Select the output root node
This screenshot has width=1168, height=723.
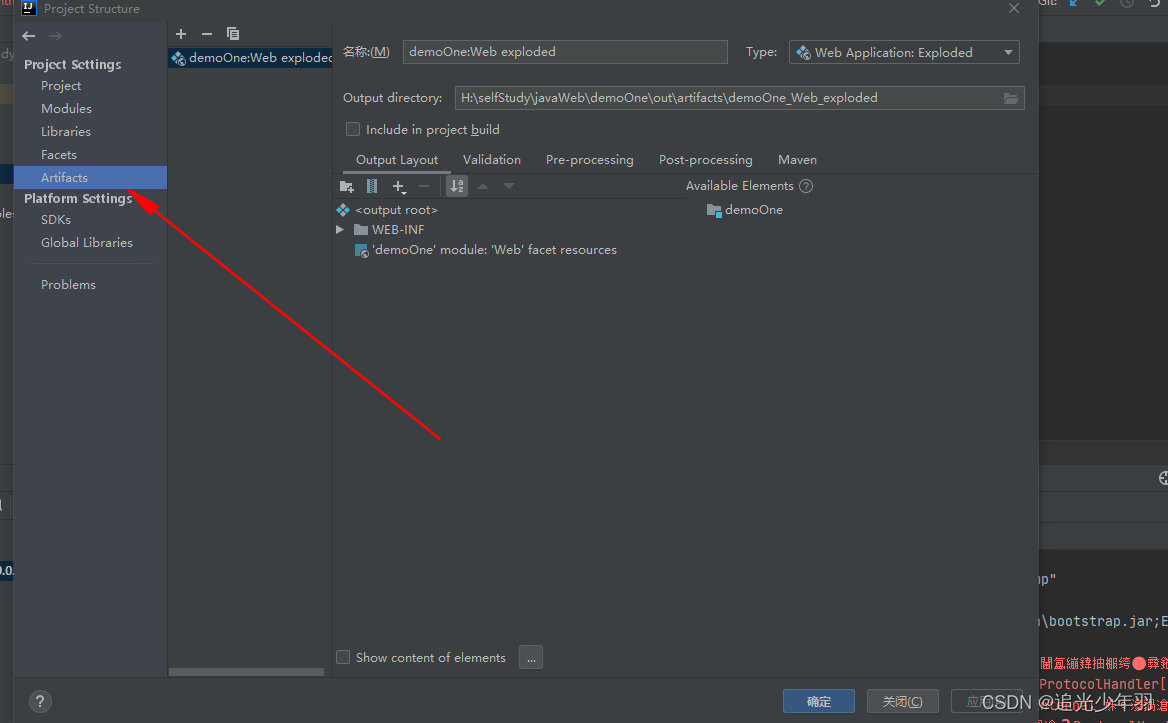point(387,210)
